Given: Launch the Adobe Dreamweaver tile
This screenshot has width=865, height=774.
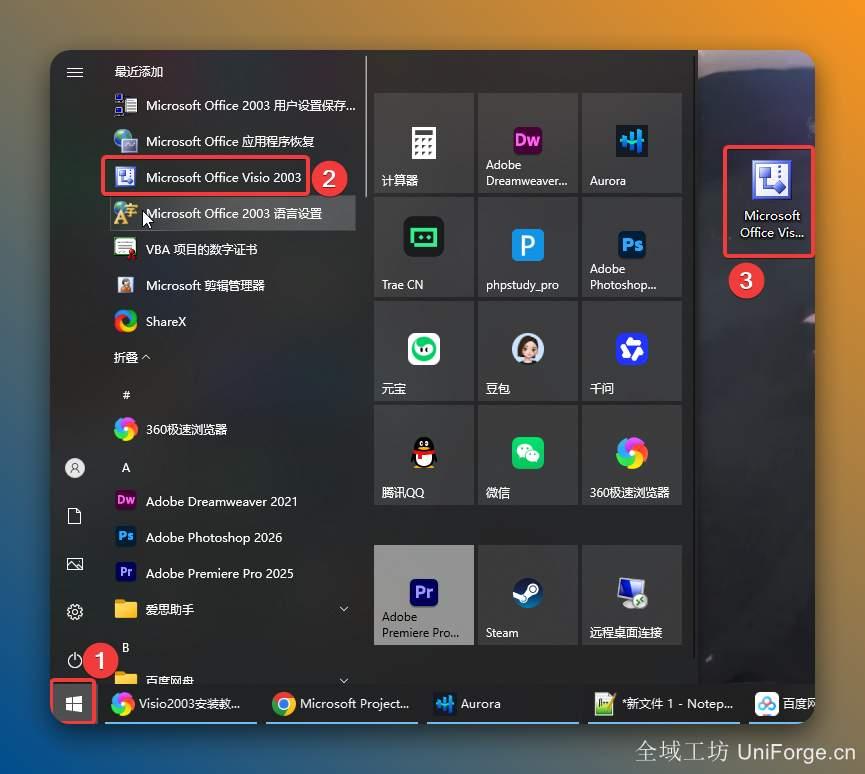Looking at the screenshot, I should pyautogui.click(x=528, y=143).
